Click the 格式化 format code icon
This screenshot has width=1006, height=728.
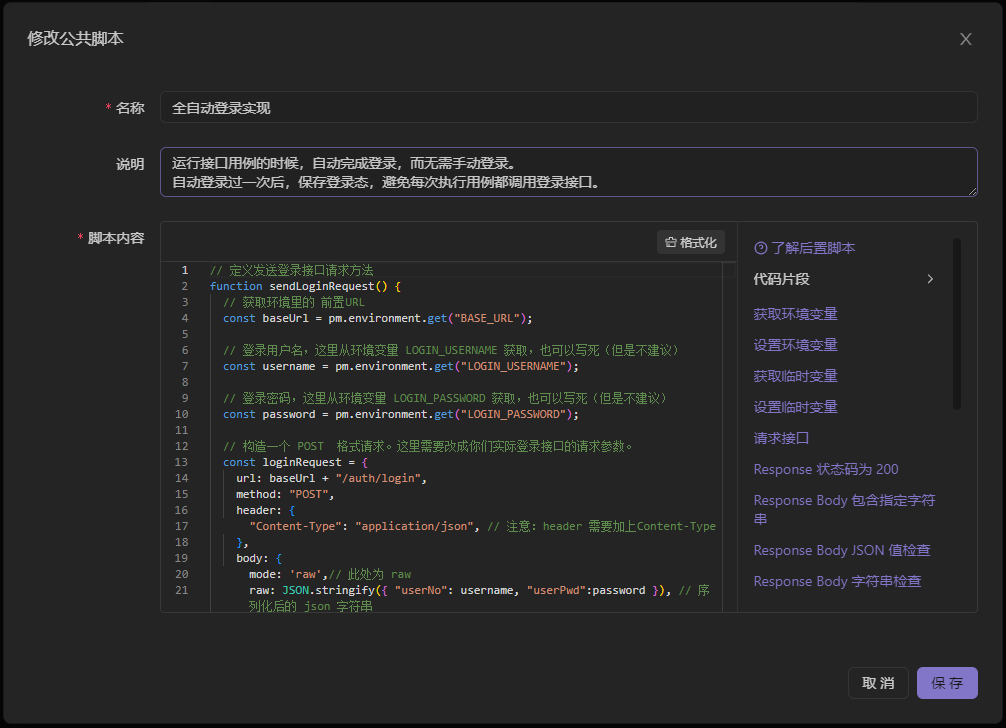(x=671, y=243)
